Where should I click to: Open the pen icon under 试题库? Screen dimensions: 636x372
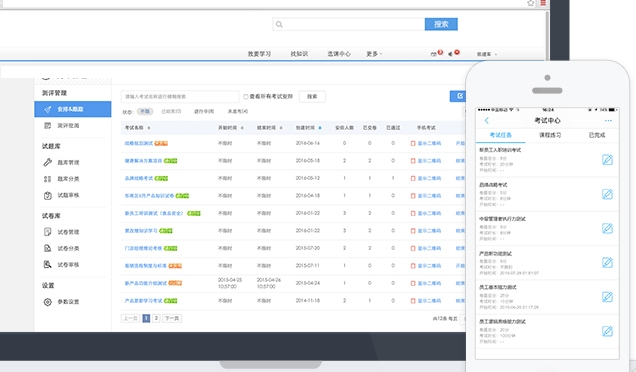(47, 162)
